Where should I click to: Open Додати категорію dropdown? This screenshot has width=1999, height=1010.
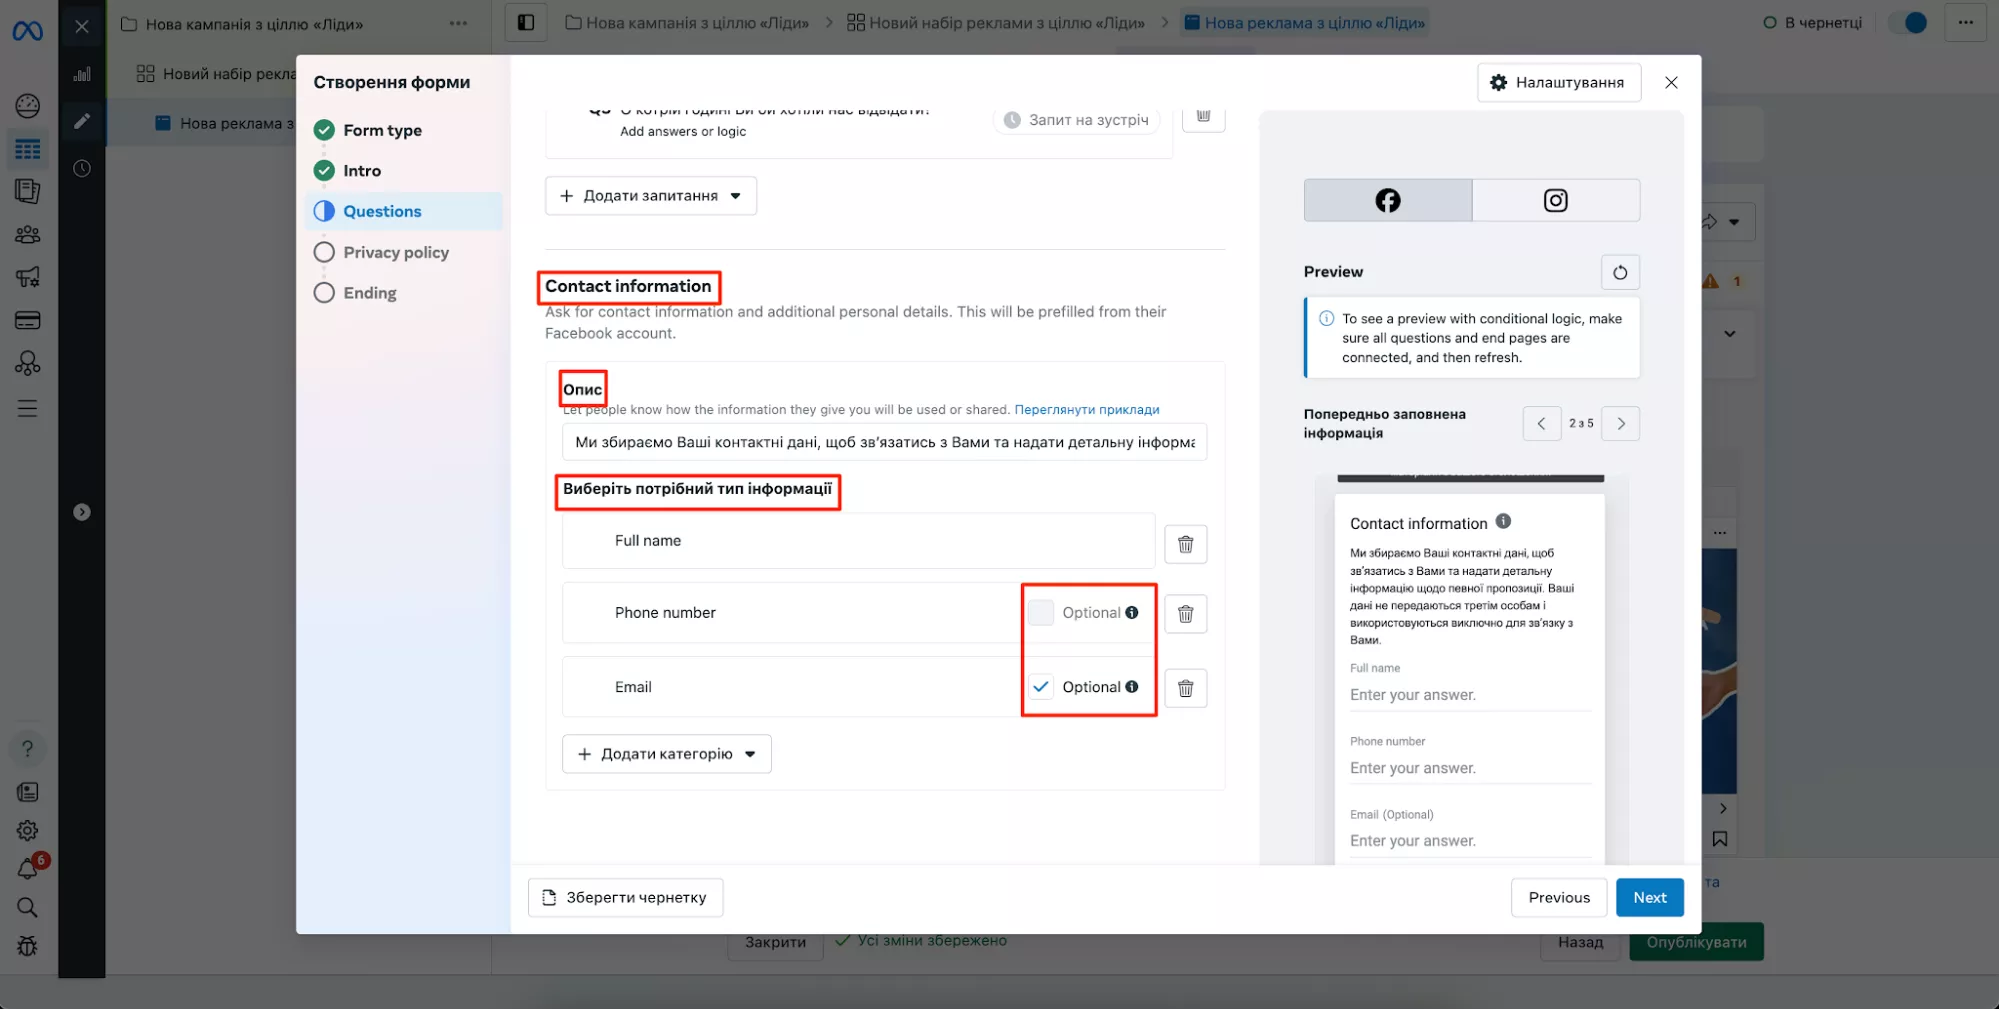coord(667,754)
